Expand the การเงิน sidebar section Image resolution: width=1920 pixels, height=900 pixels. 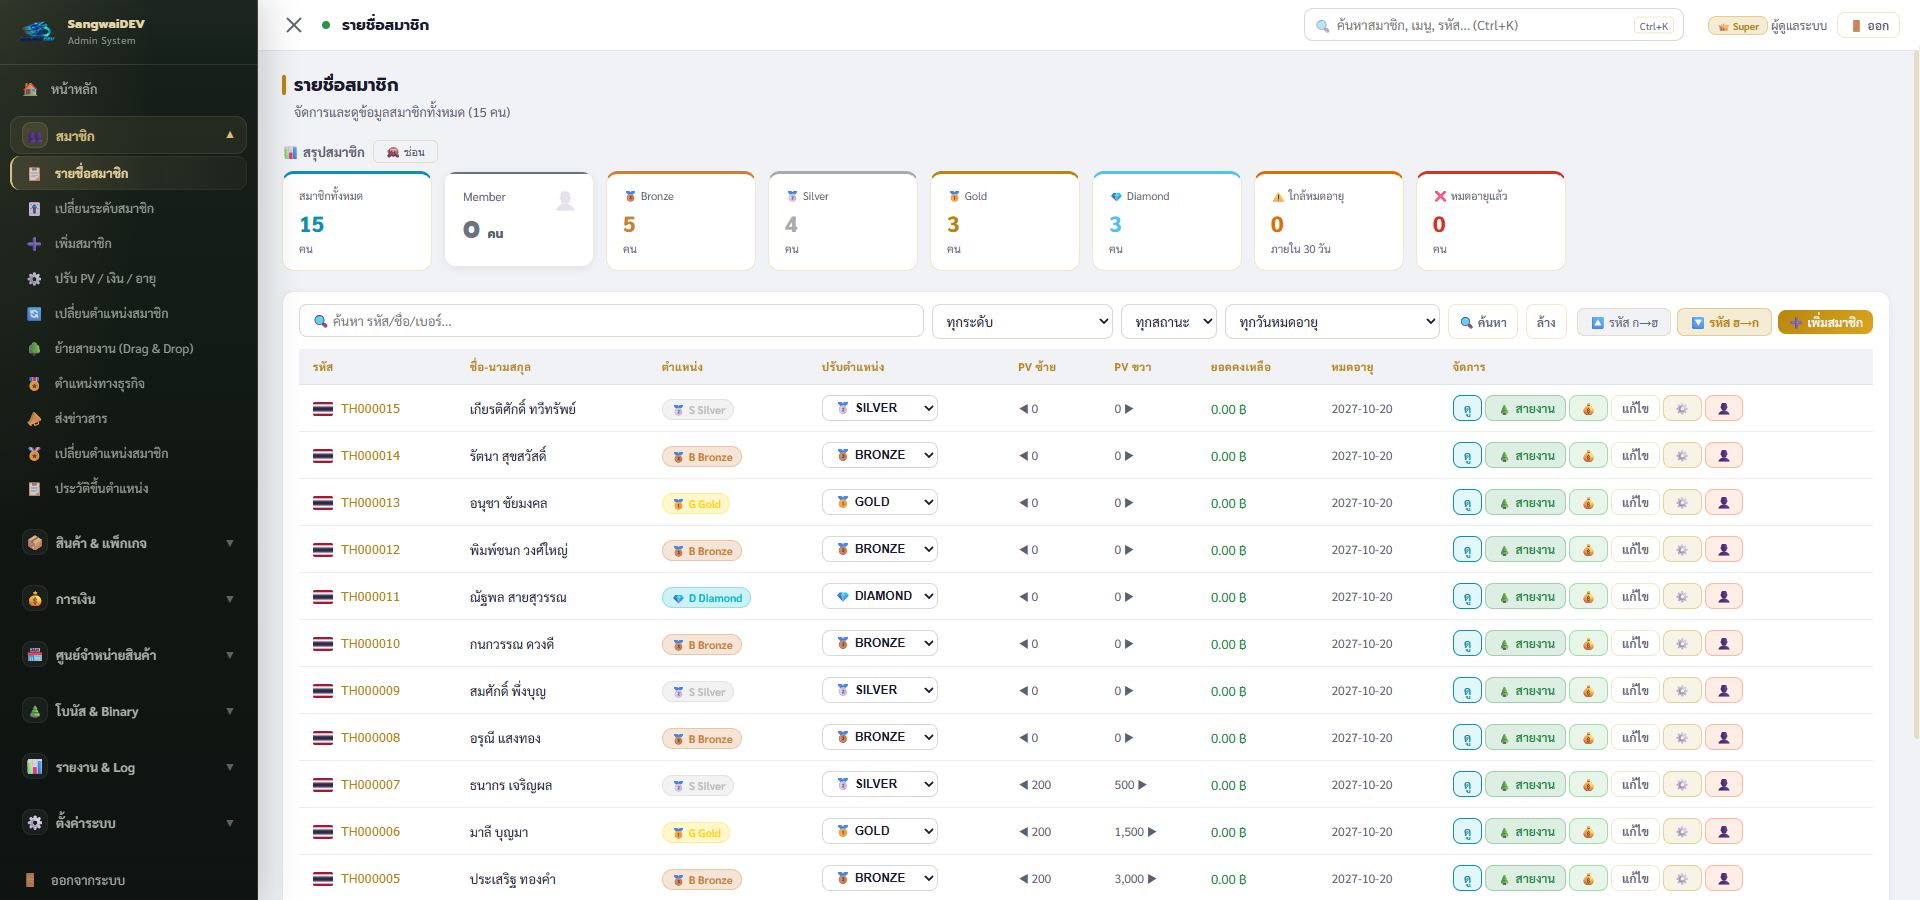(x=129, y=599)
